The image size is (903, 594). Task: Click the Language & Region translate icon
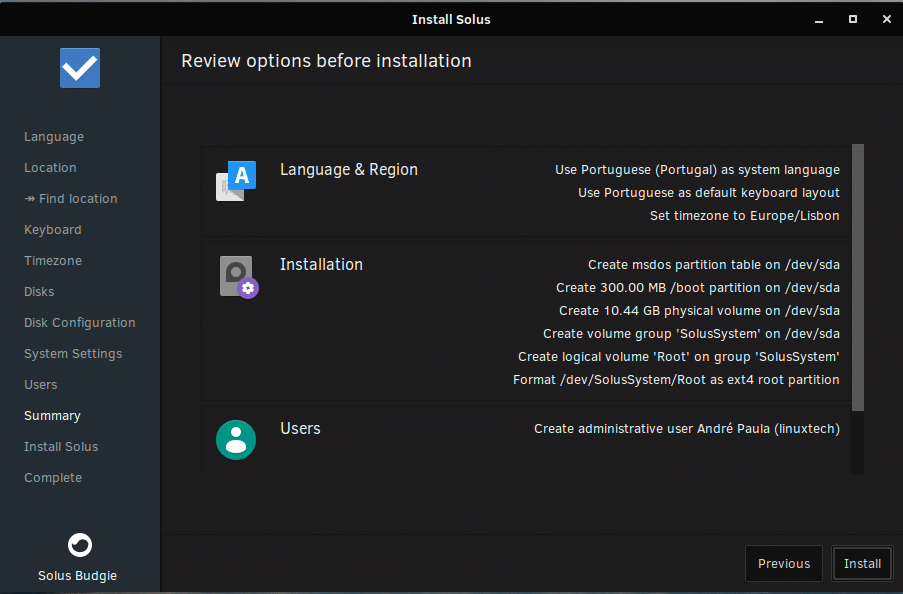pyautogui.click(x=236, y=181)
